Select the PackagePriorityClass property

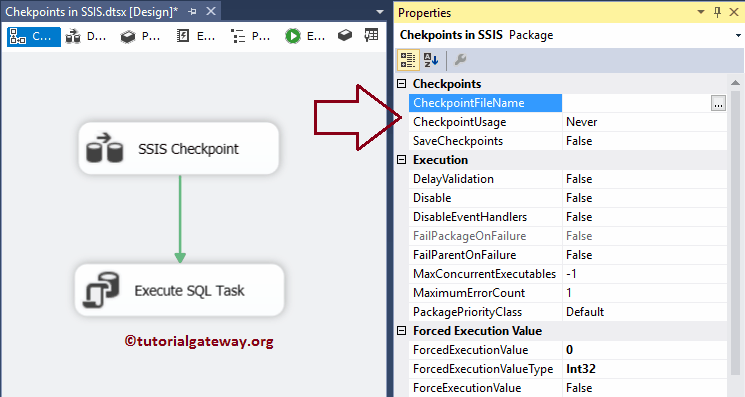coord(485,312)
